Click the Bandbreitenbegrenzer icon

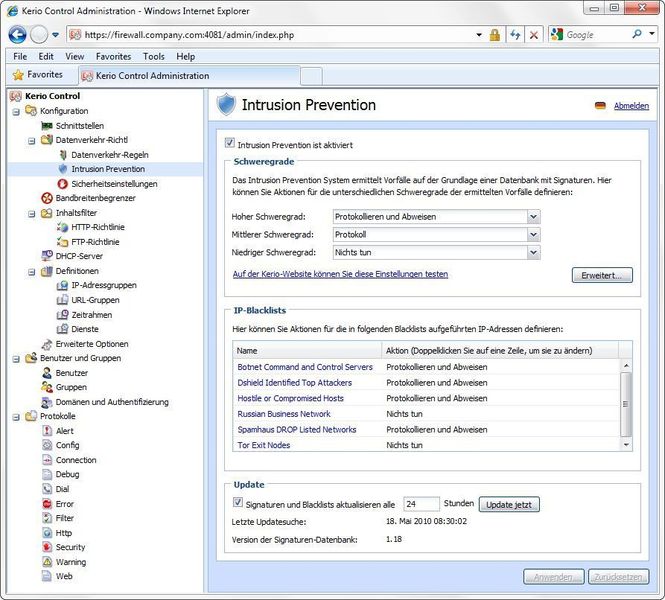point(47,198)
